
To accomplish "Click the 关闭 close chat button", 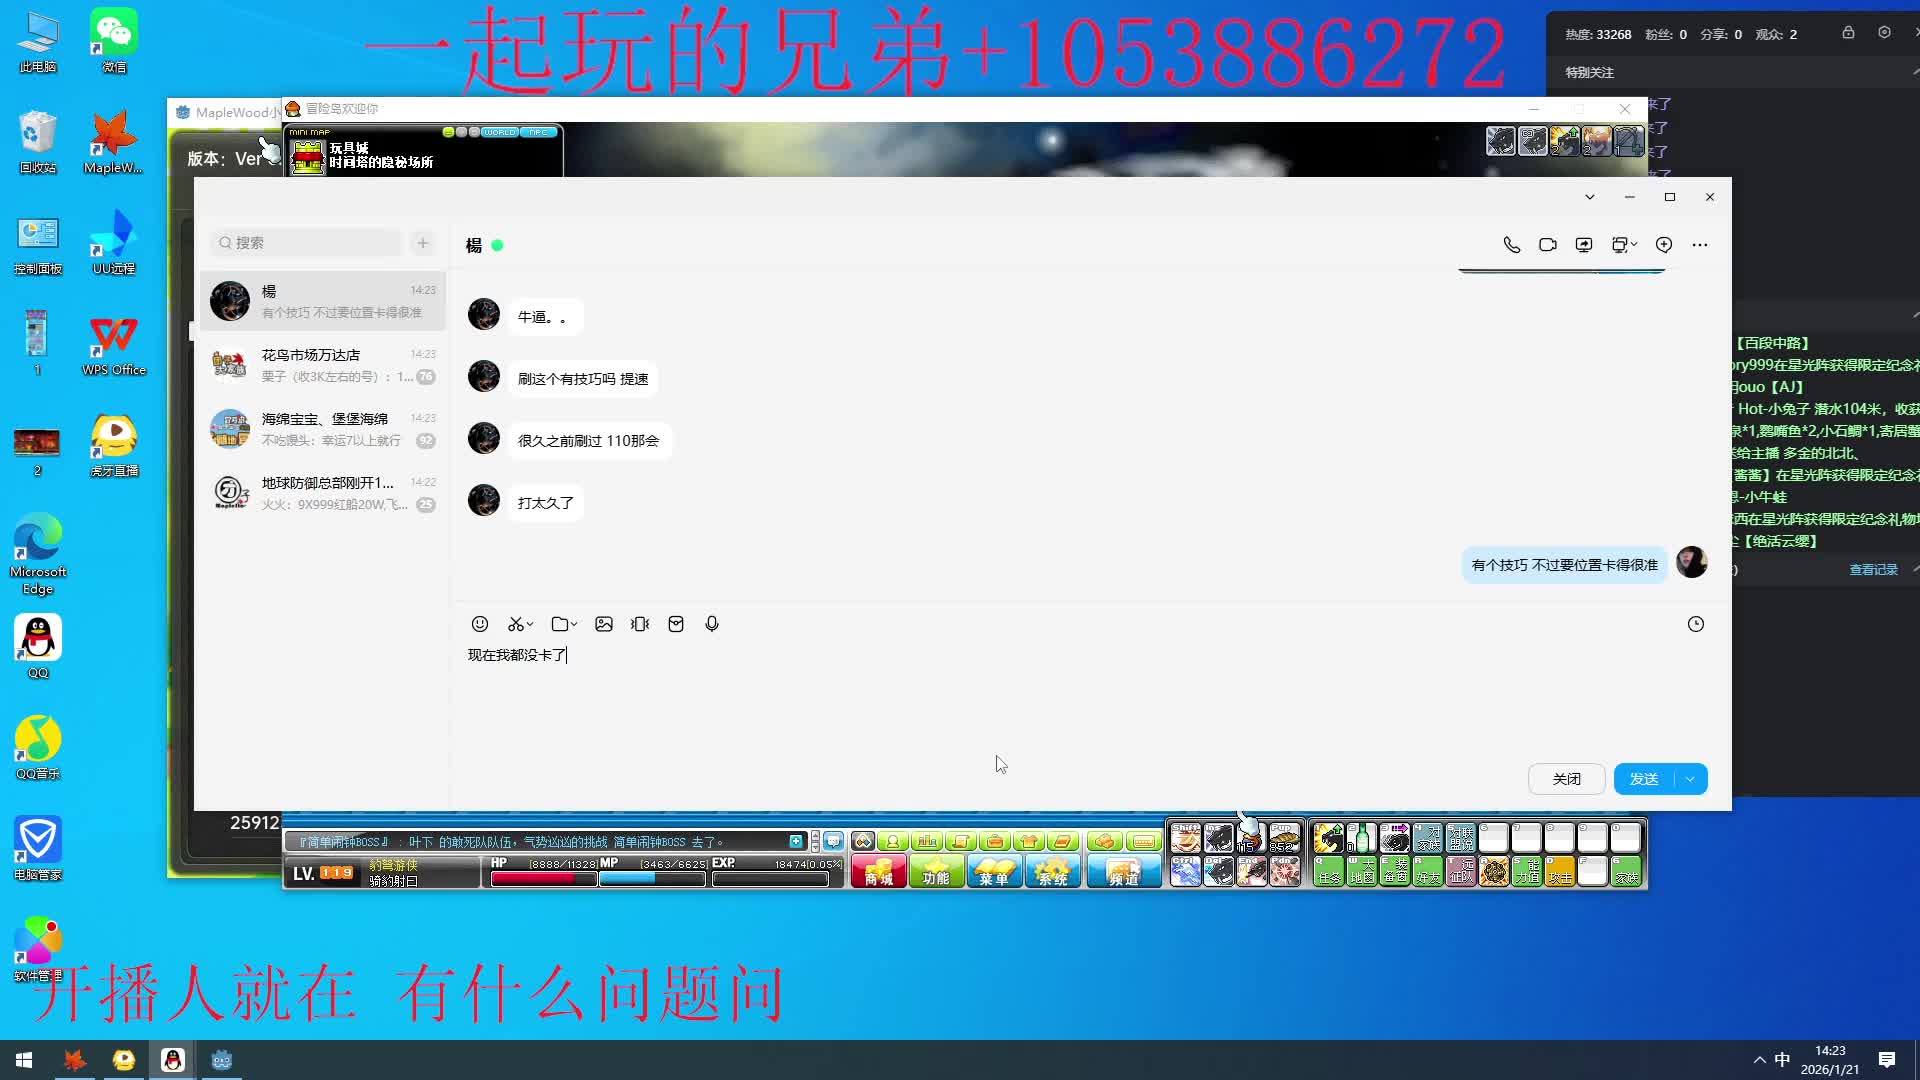I will coord(1566,779).
